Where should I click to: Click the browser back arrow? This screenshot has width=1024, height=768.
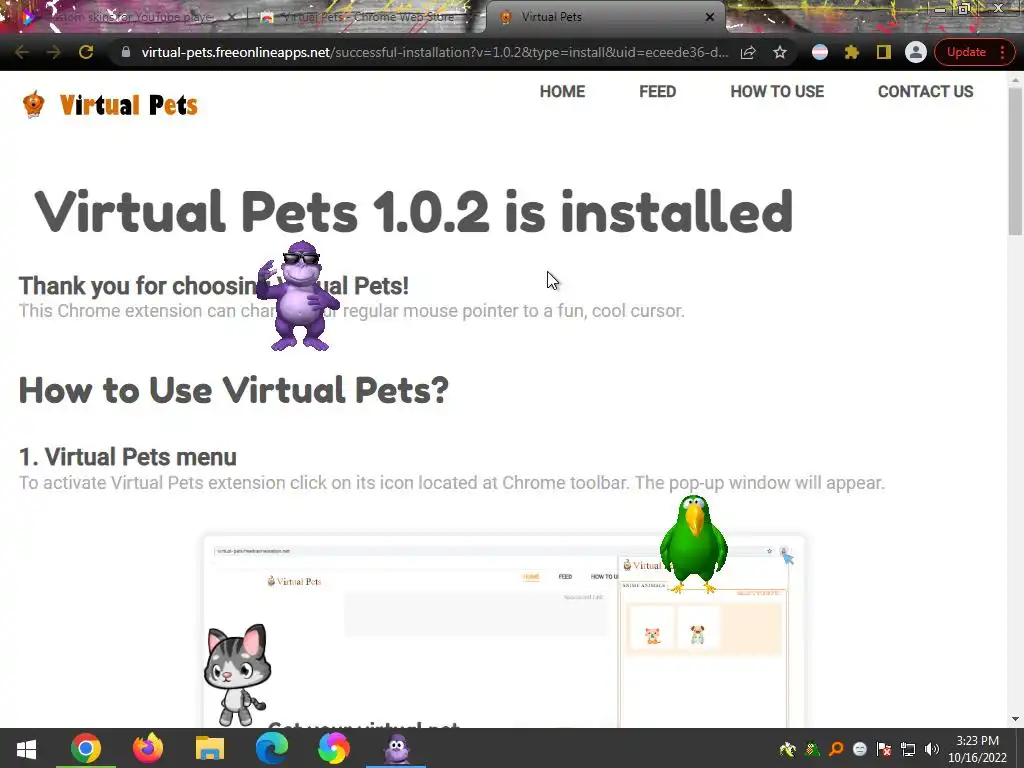tap(22, 52)
